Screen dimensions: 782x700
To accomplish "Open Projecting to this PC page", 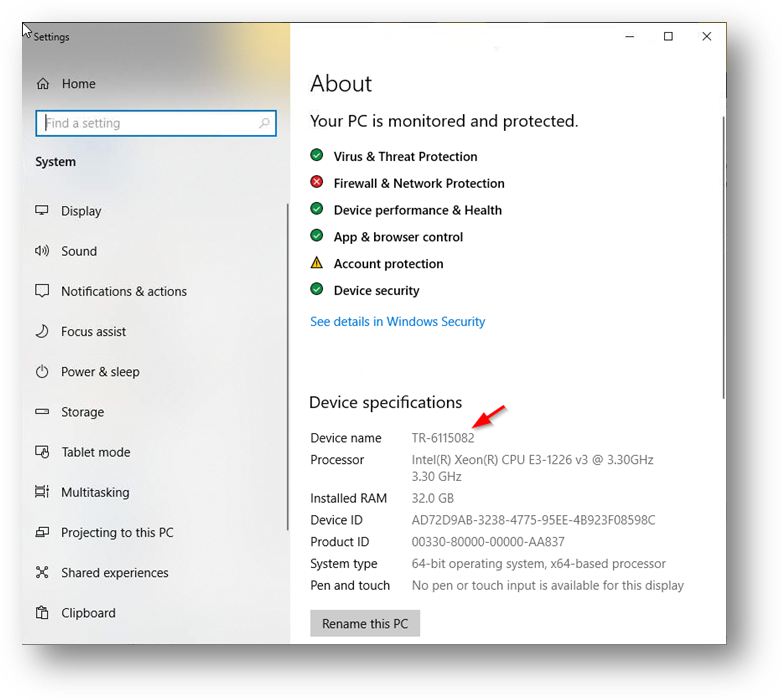I will tap(116, 533).
